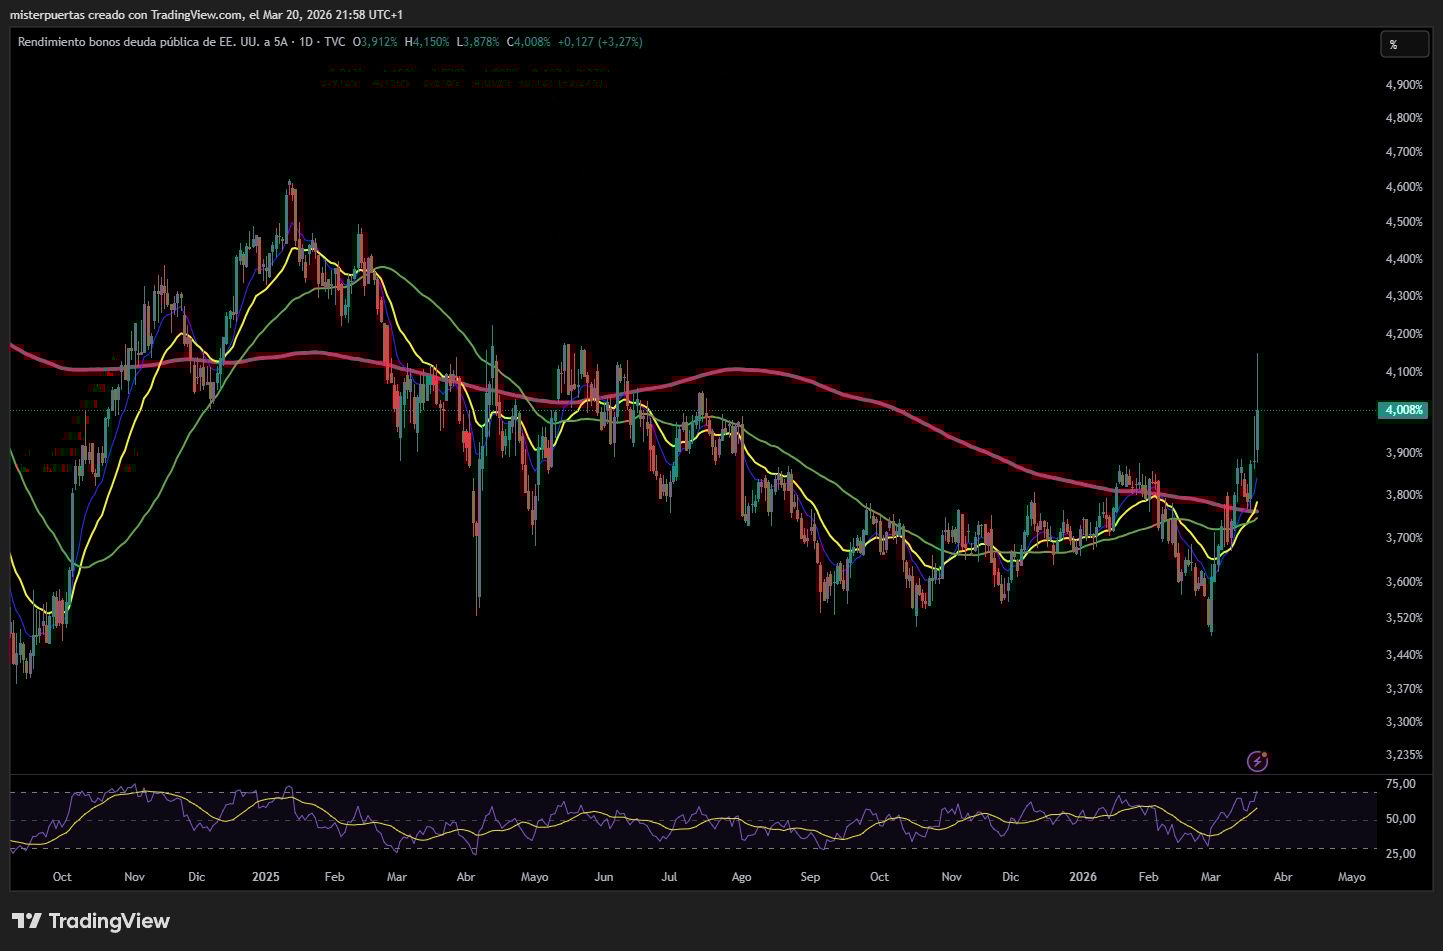
Task: Click the 4,800% price axis label
Action: (x=1404, y=118)
